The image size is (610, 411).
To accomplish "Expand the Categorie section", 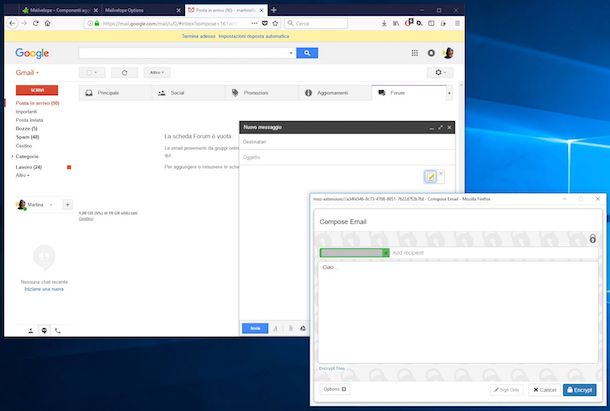I will [x=27, y=156].
